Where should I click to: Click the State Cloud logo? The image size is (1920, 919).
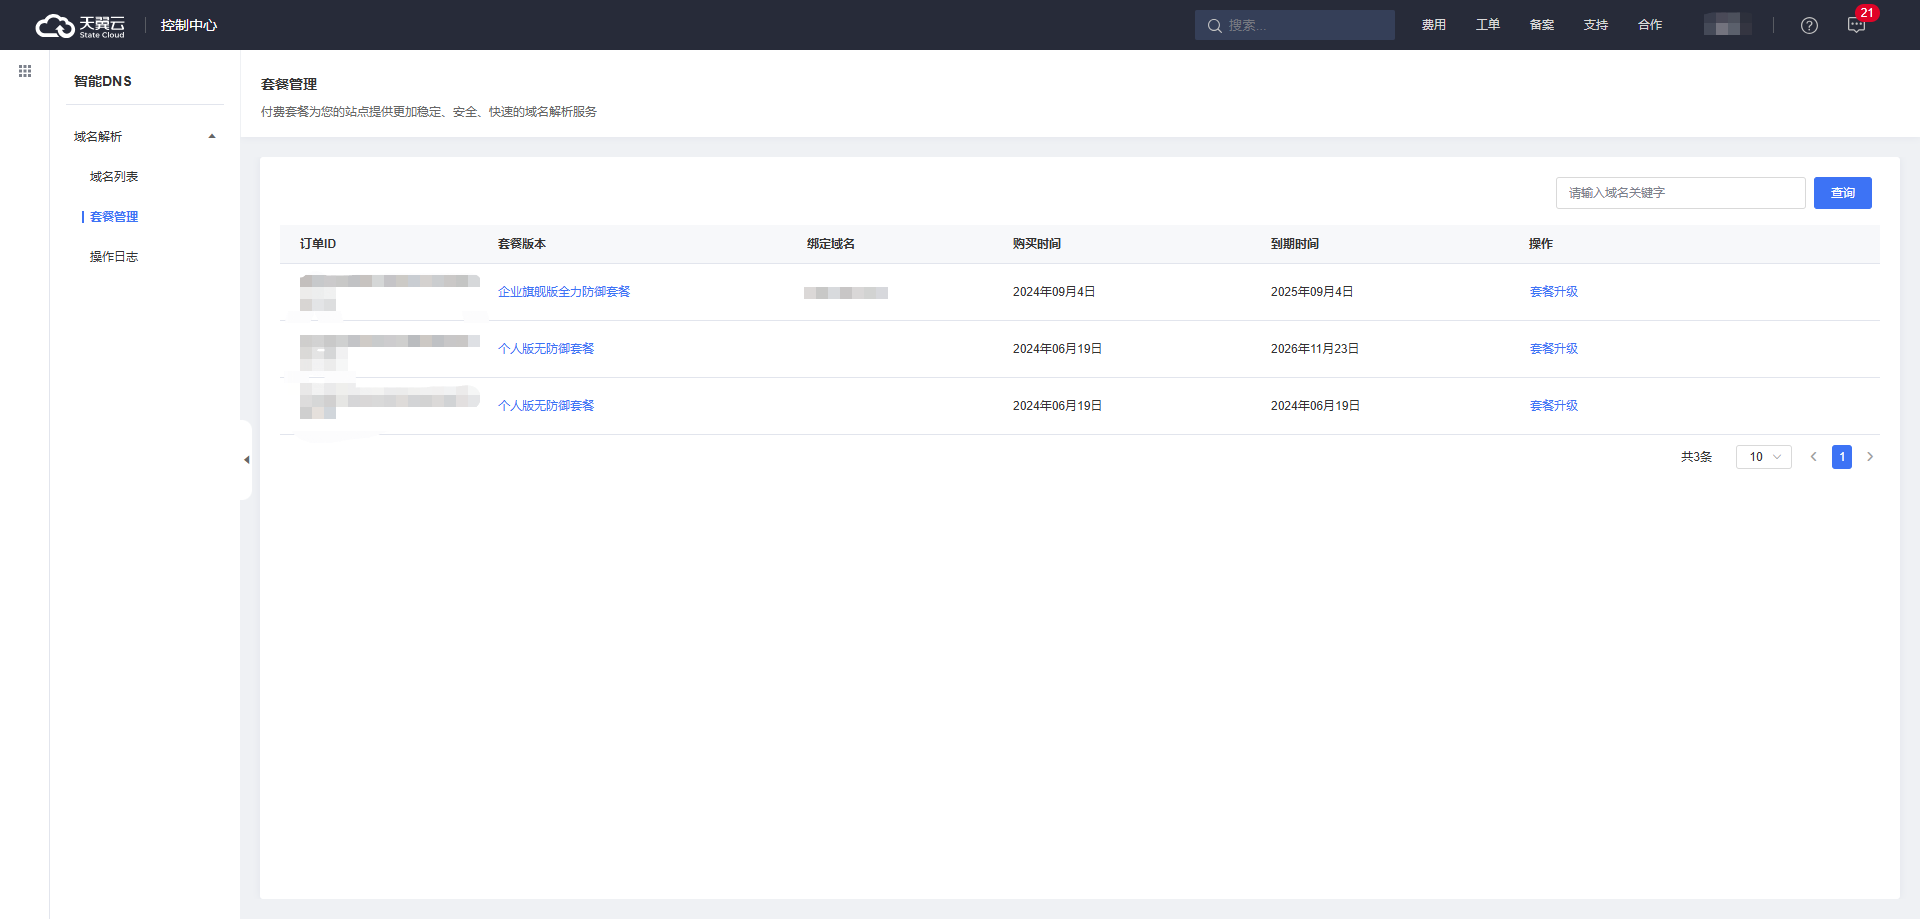(x=80, y=26)
